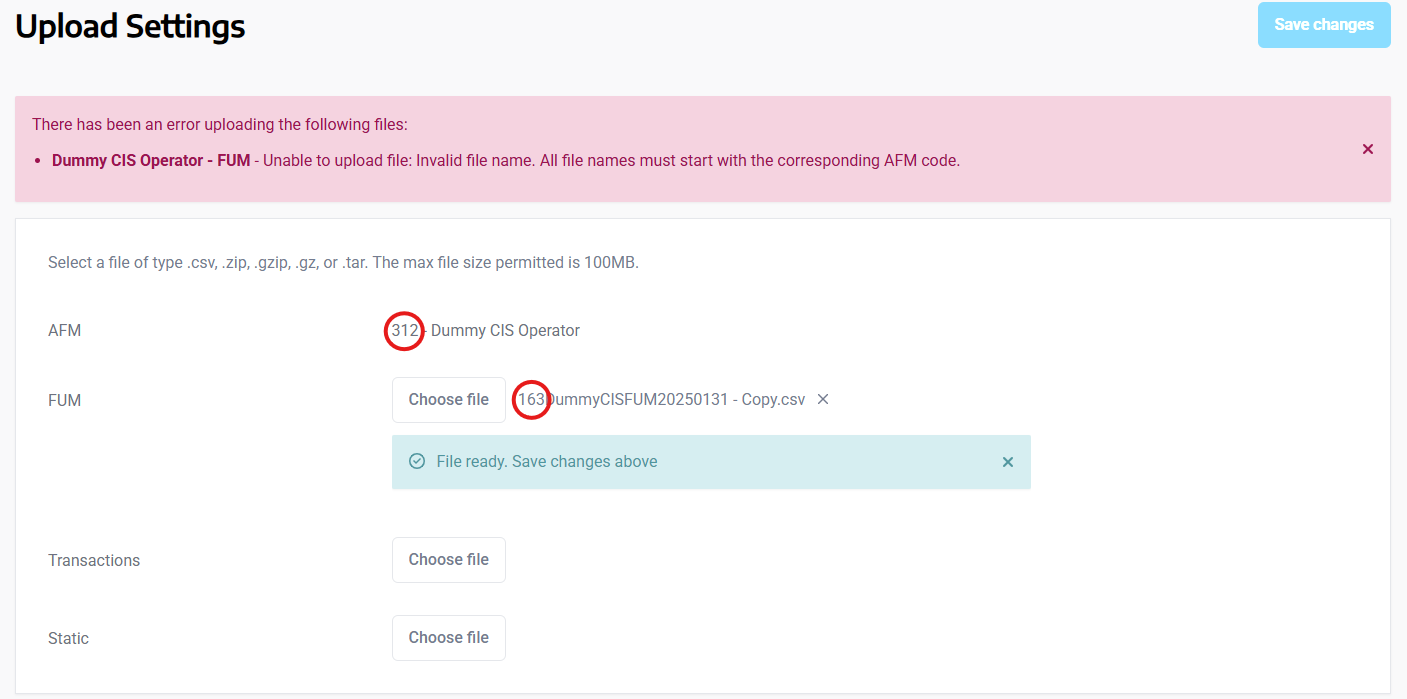Remove the selected FUM csv file
This screenshot has height=699, width=1407.
[x=823, y=399]
